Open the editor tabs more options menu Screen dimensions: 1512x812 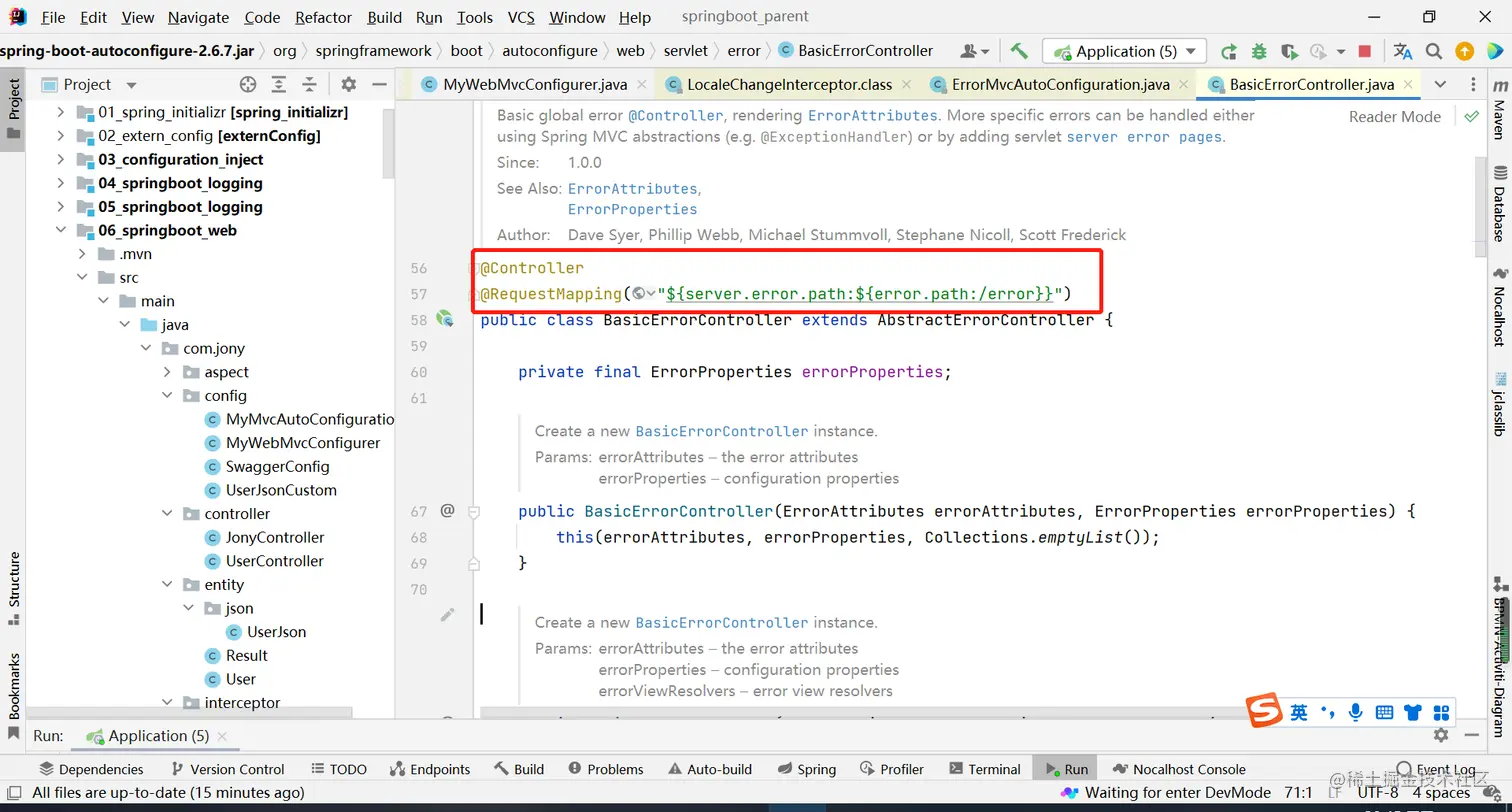click(x=1473, y=84)
